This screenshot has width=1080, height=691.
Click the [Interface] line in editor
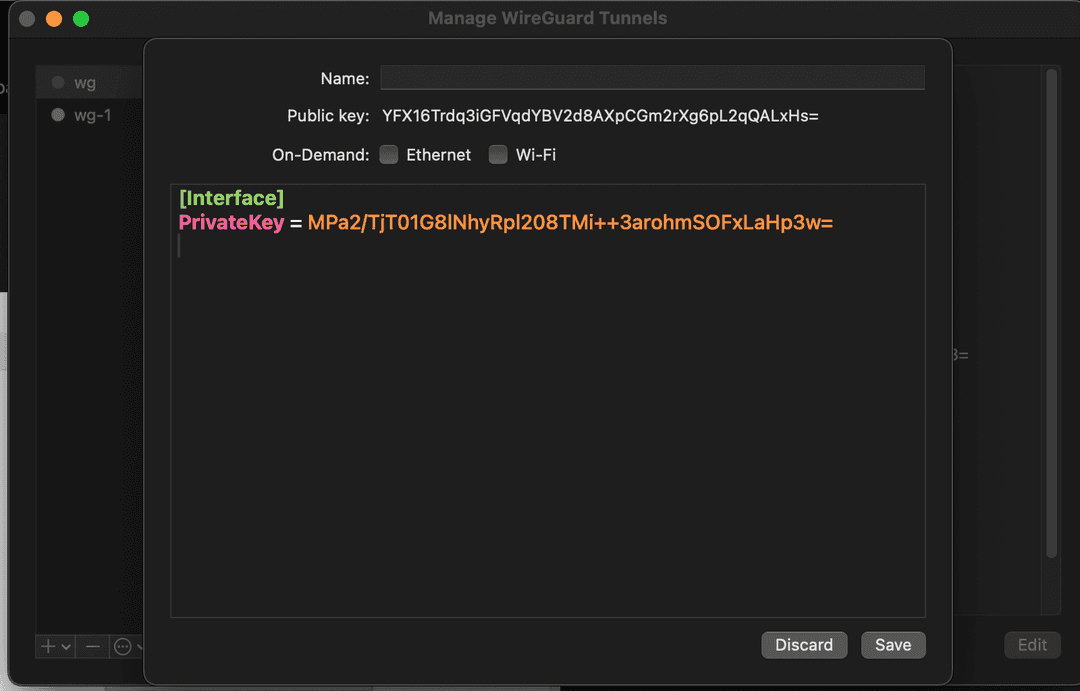point(231,198)
